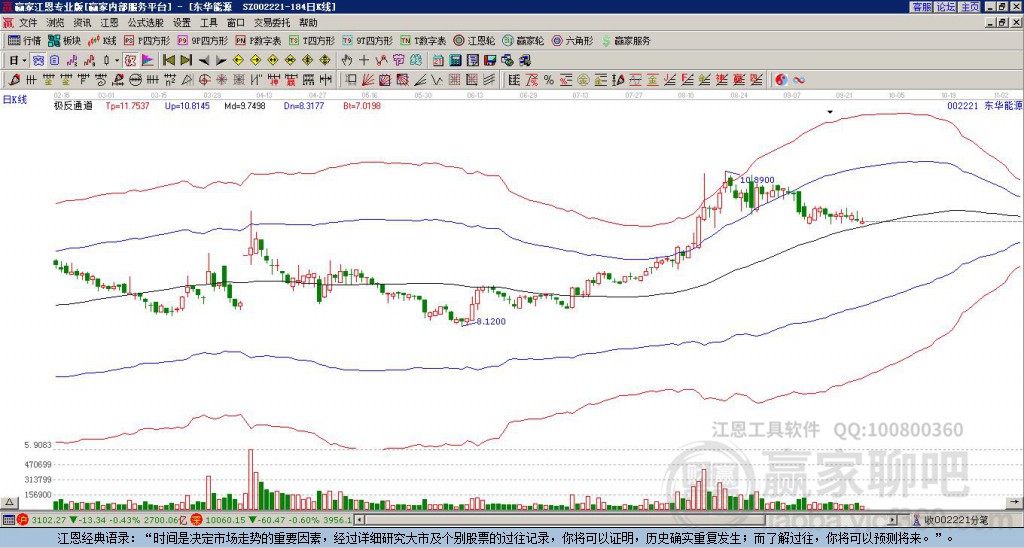
Task: Expand the candlestick style dropdown arrow
Action: tap(117, 60)
